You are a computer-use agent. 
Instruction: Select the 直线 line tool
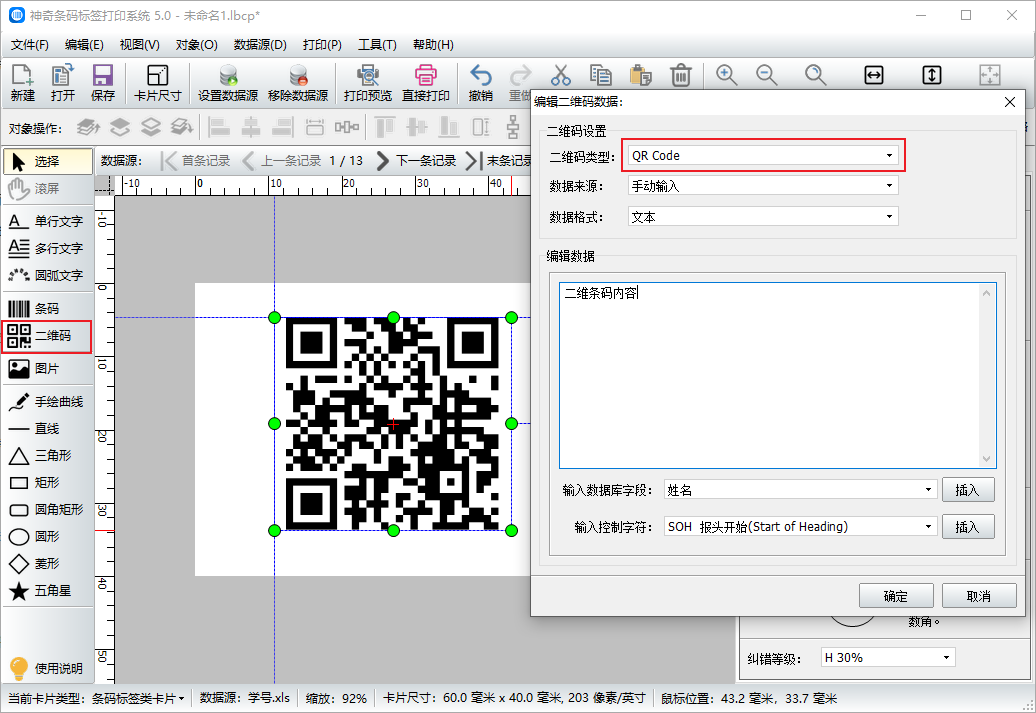click(48, 428)
